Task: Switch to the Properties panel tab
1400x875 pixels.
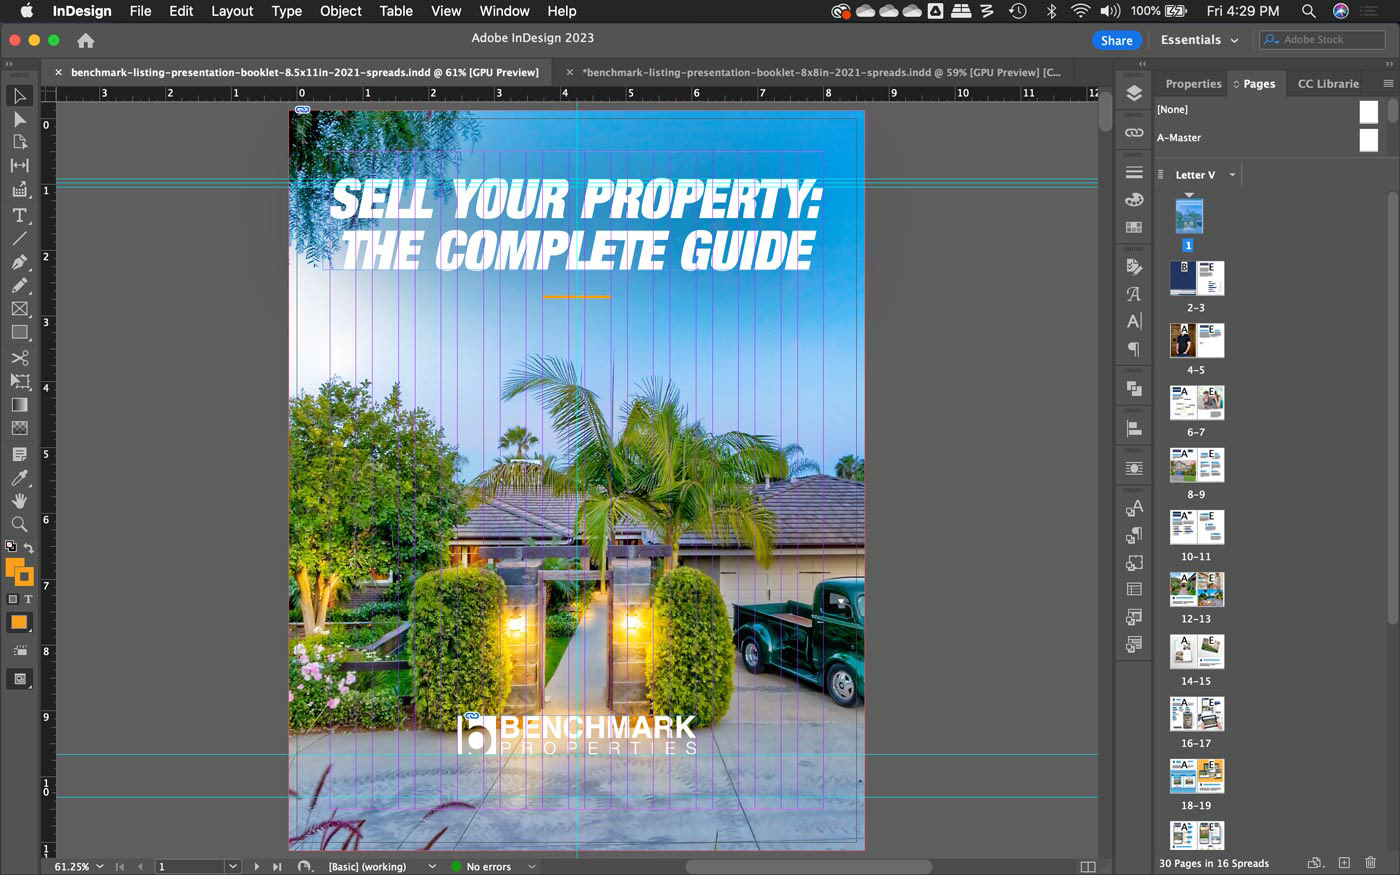Action: tap(1193, 84)
